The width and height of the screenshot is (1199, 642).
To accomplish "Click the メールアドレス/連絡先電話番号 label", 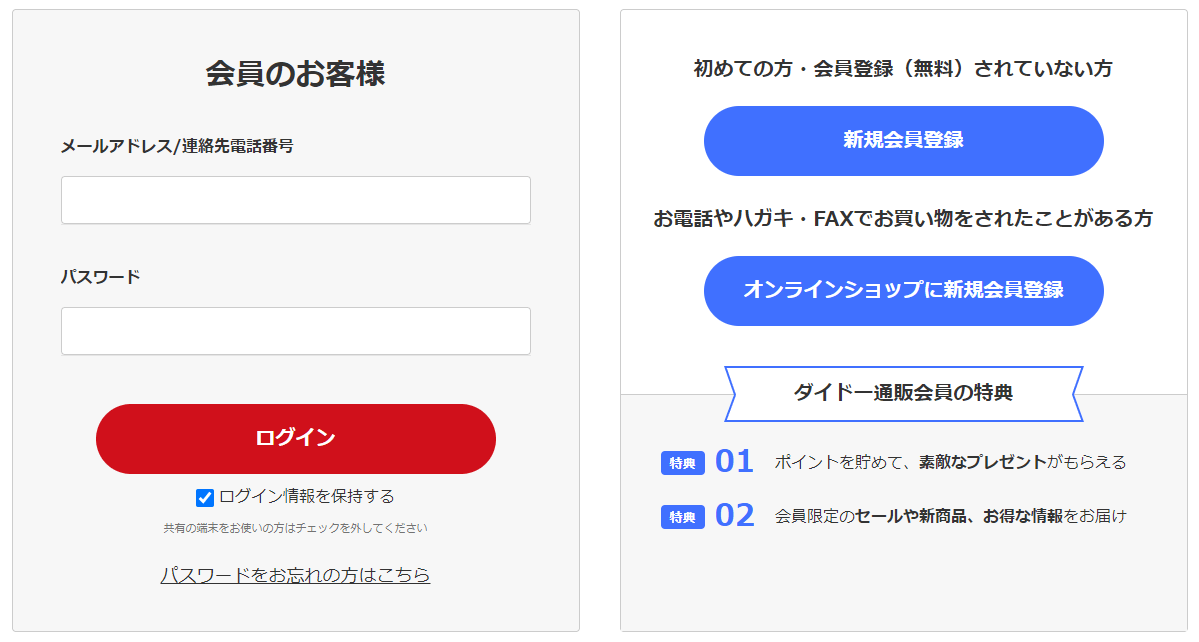I will click(177, 146).
